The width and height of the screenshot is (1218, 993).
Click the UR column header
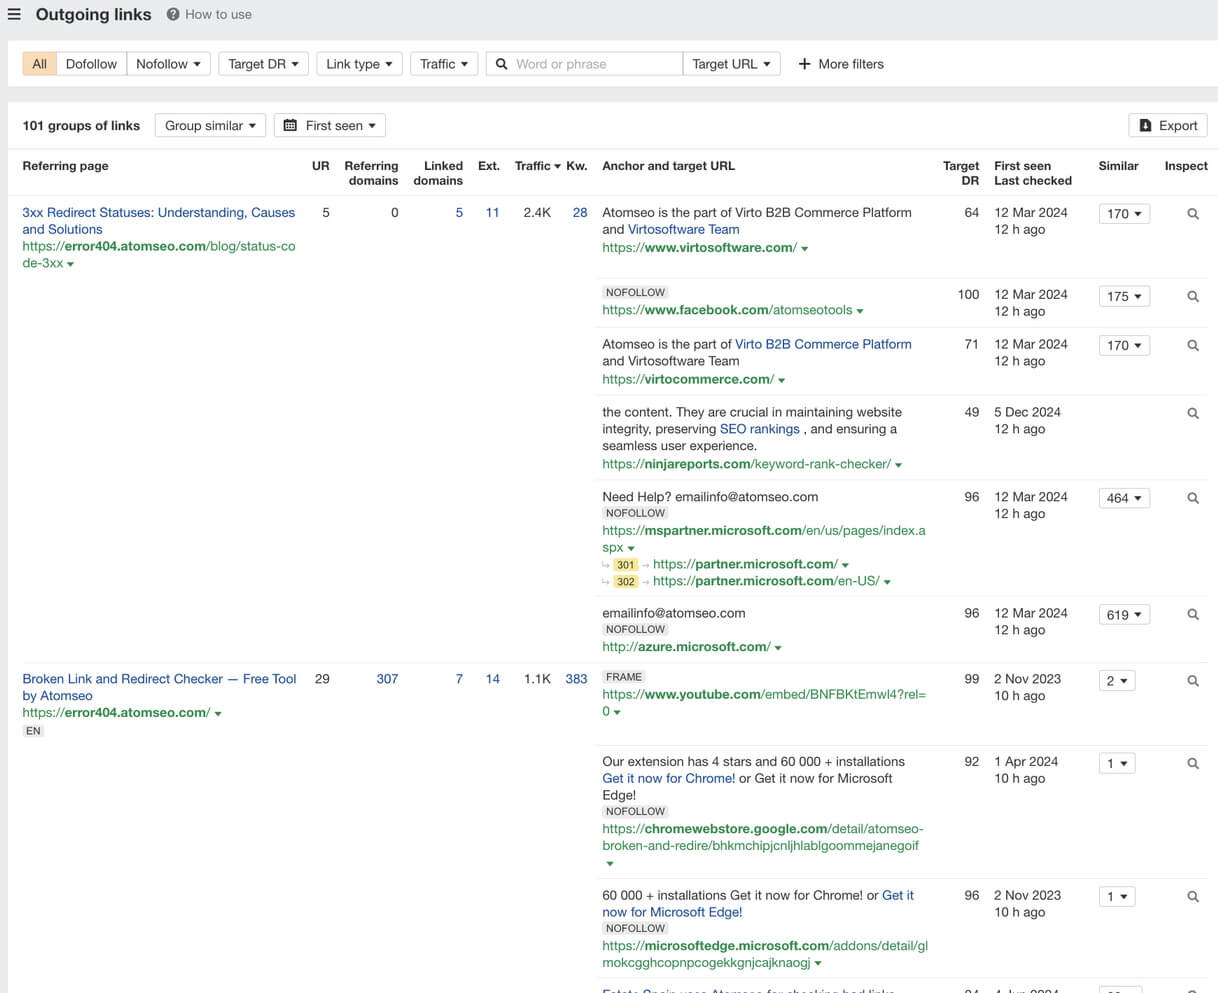[320, 166]
